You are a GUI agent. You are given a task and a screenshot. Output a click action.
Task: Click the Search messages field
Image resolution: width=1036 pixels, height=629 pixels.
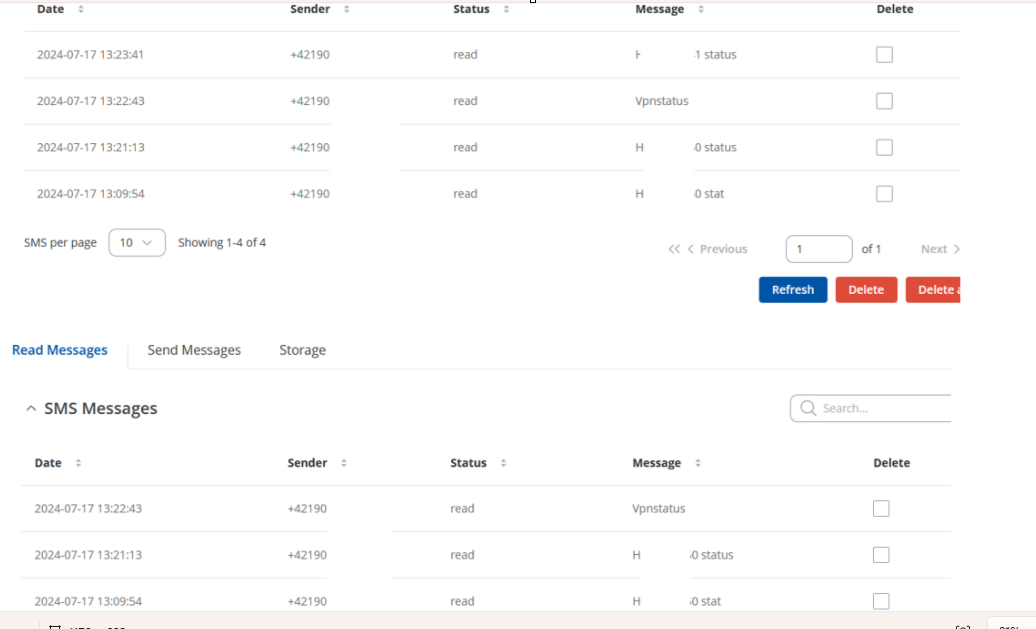(x=871, y=408)
